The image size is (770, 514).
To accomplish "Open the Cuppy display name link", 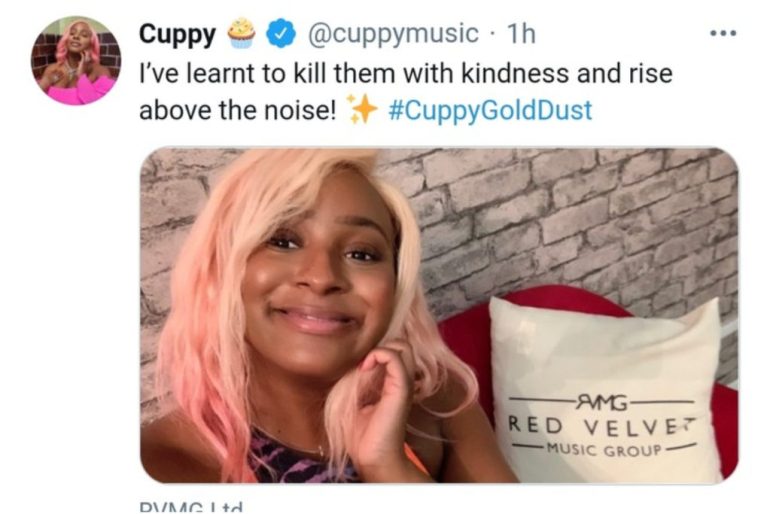I will coord(177,34).
